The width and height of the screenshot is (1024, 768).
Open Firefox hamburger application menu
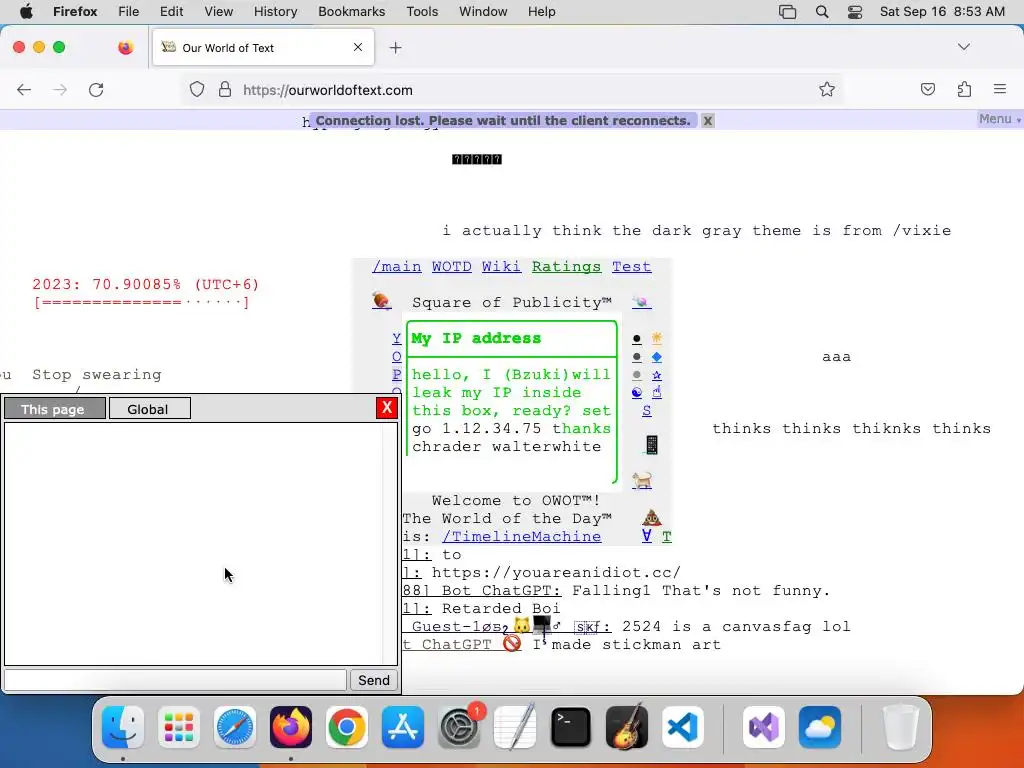(x=1000, y=89)
